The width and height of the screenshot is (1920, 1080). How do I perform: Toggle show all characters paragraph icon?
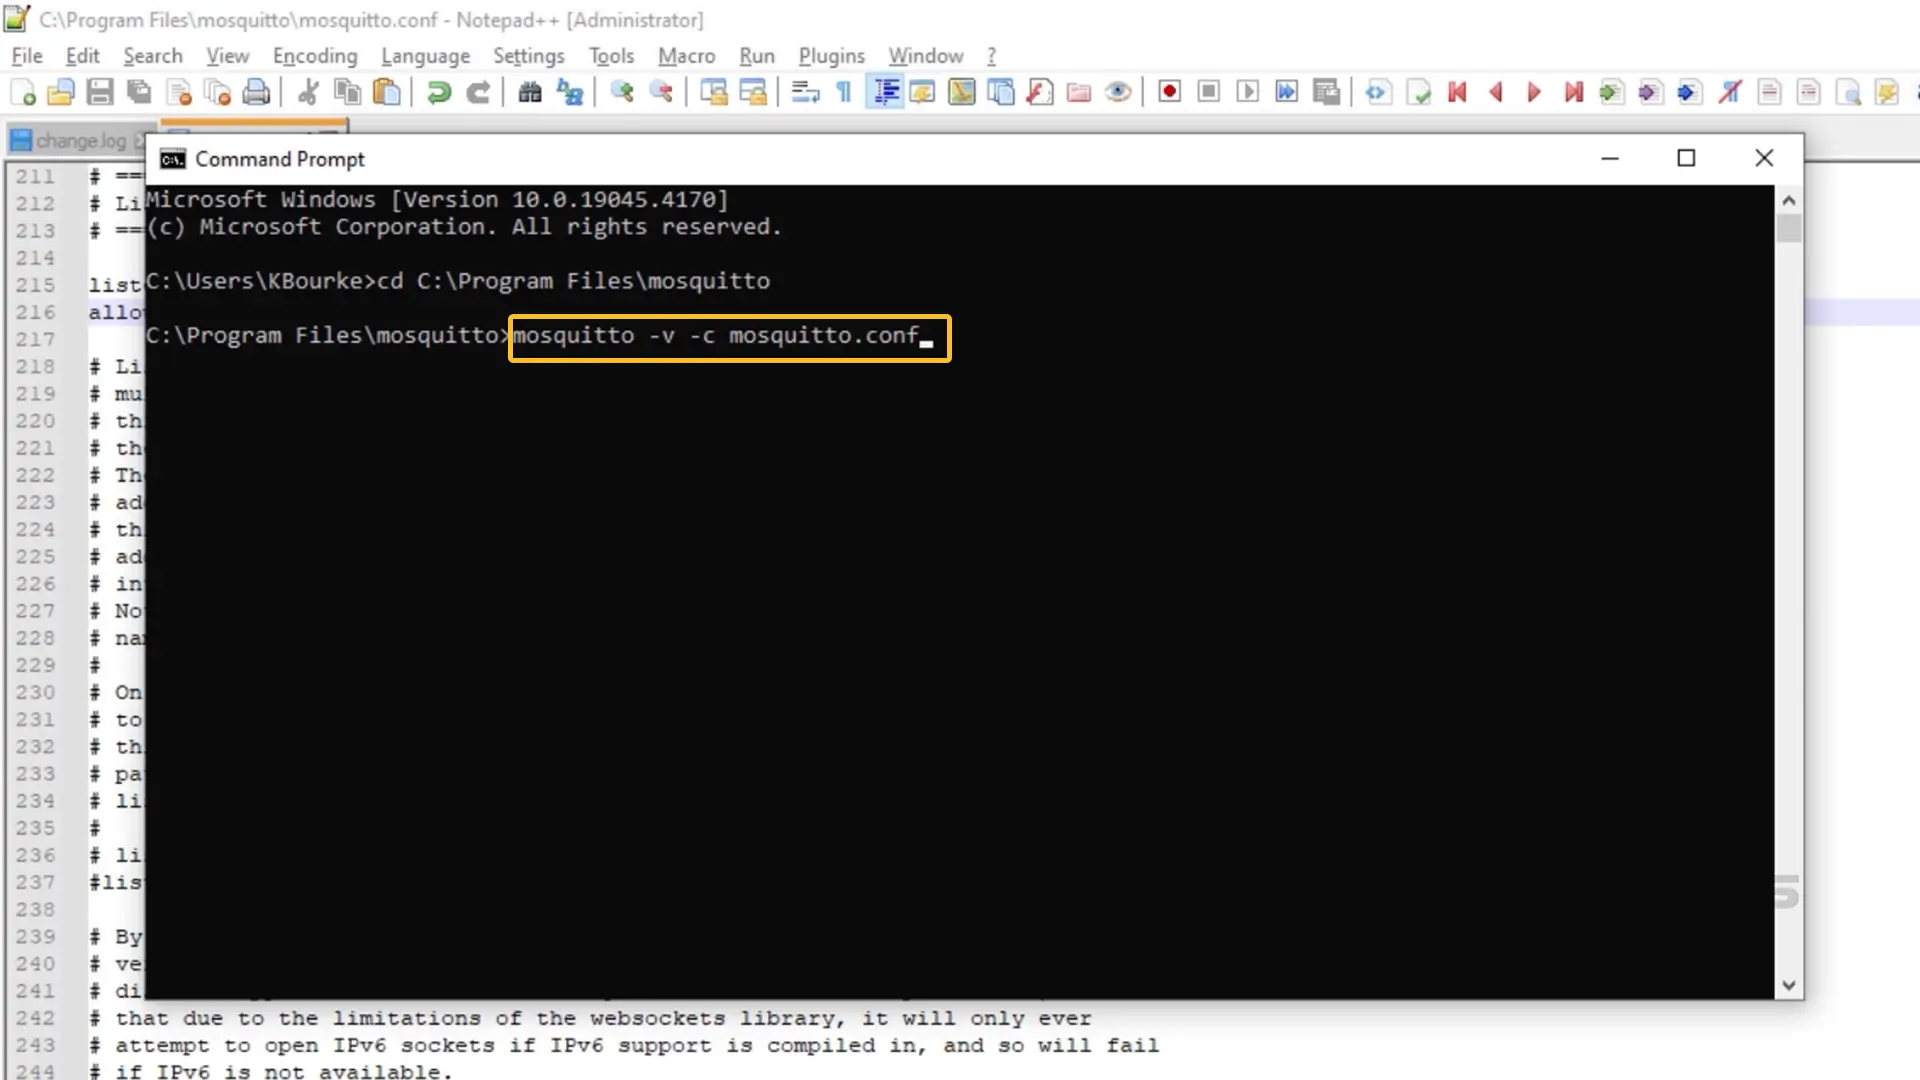click(x=844, y=93)
